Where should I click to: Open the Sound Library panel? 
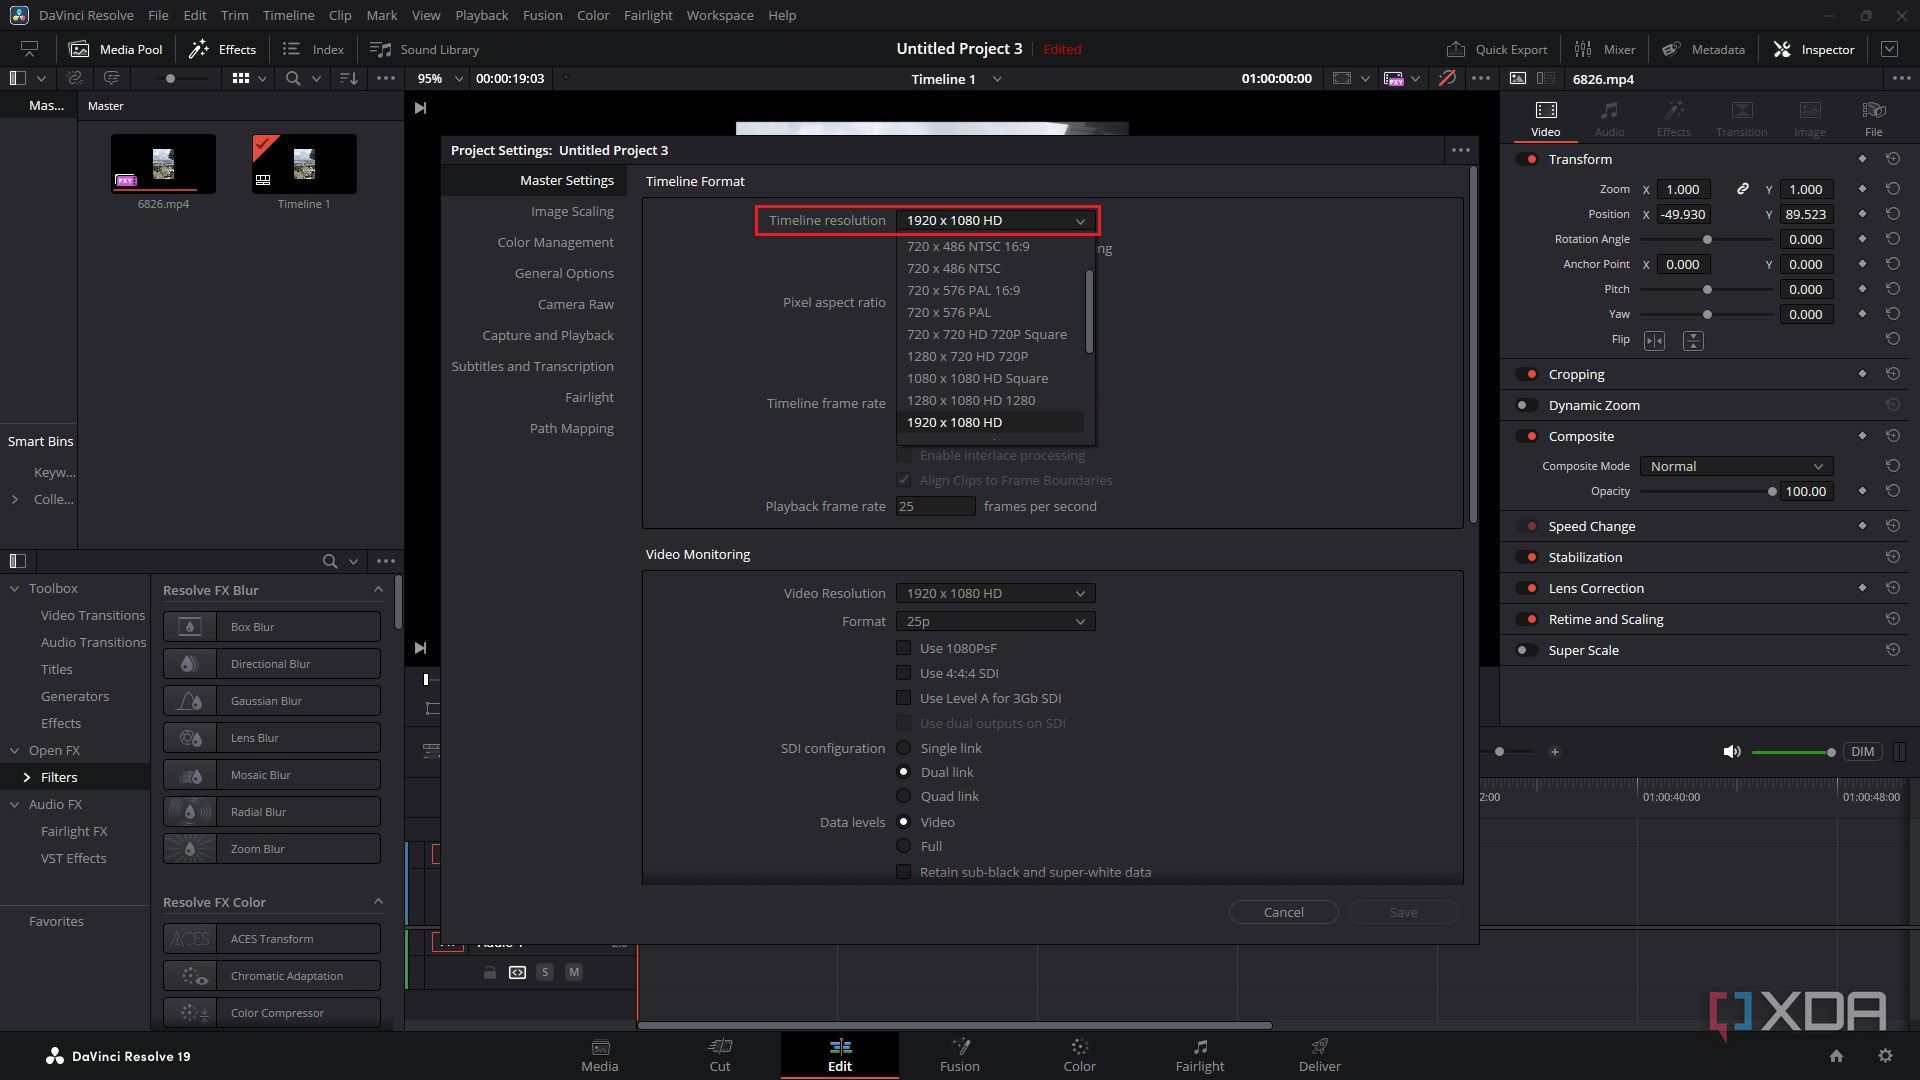(424, 49)
